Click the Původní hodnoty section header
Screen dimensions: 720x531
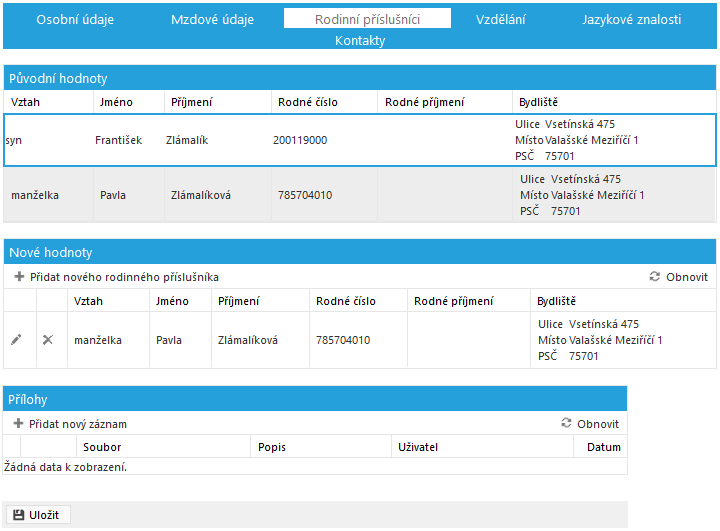coord(360,78)
